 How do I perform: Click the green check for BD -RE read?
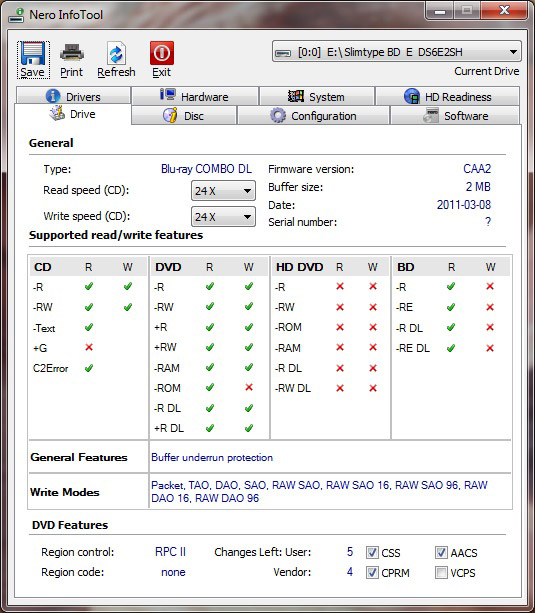coord(451,307)
